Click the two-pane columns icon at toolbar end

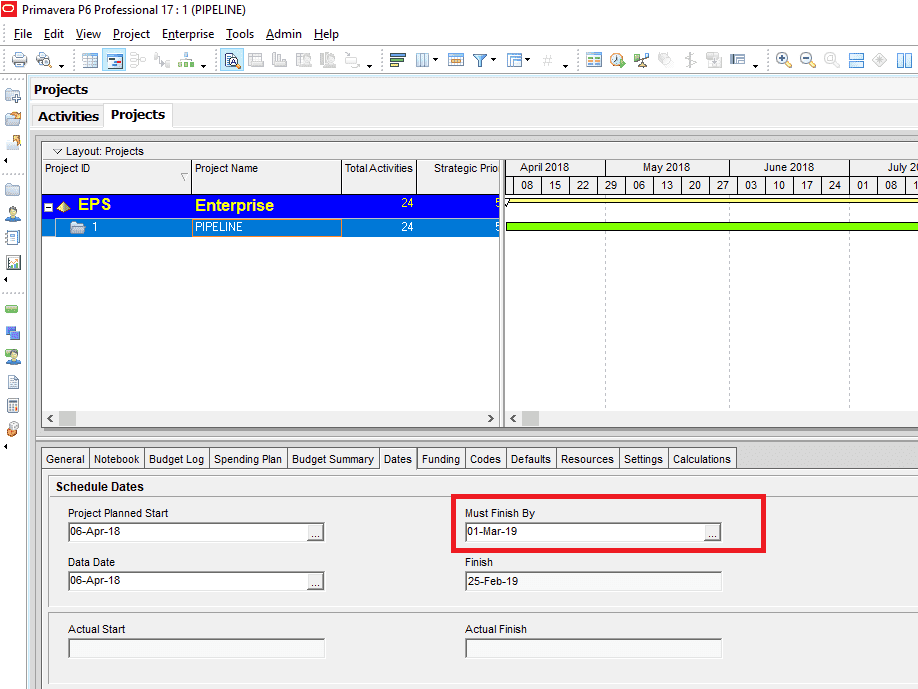(905, 60)
